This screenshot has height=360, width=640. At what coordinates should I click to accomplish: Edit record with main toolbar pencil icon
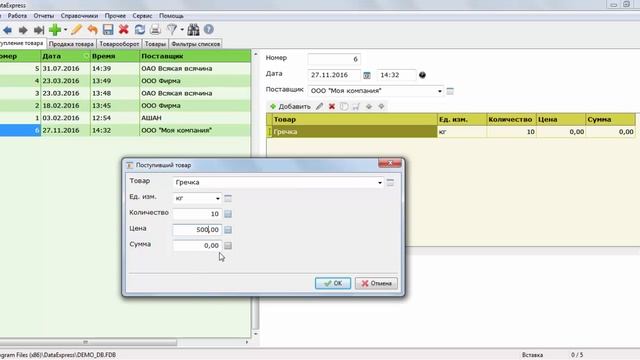click(x=76, y=30)
